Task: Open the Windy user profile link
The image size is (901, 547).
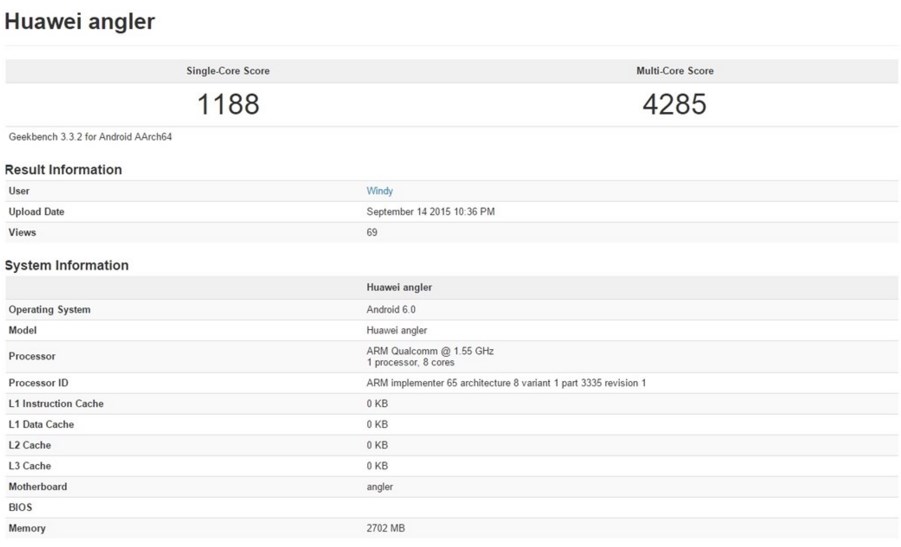Action: tap(379, 191)
